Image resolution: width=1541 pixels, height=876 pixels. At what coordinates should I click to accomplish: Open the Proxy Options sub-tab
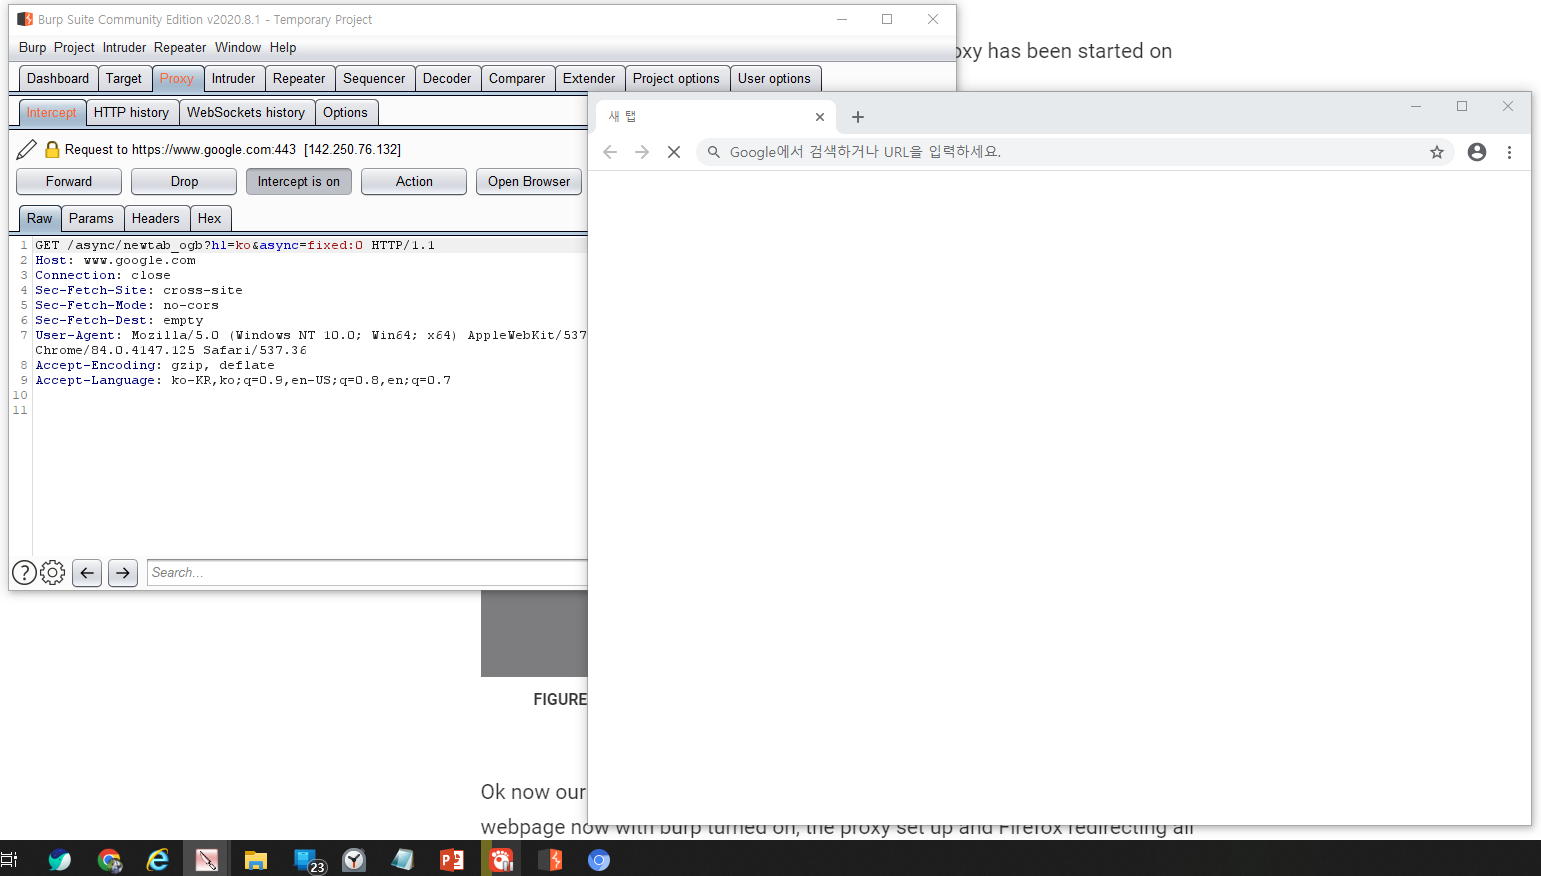point(345,112)
